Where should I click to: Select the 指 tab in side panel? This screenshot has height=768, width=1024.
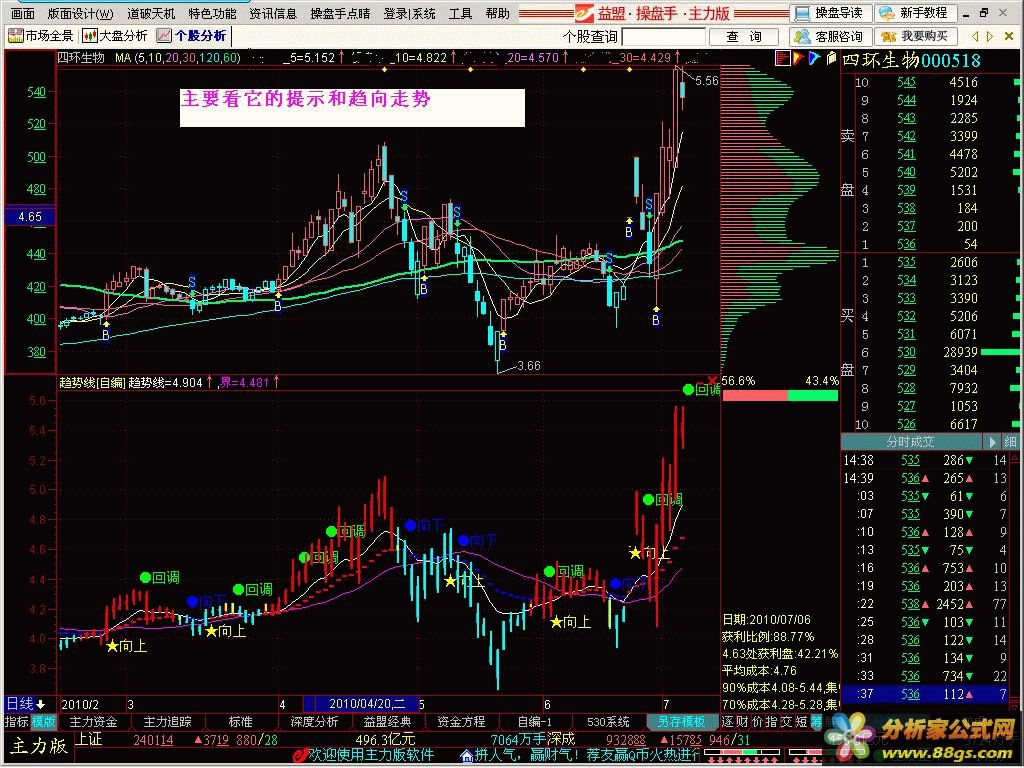click(772, 722)
